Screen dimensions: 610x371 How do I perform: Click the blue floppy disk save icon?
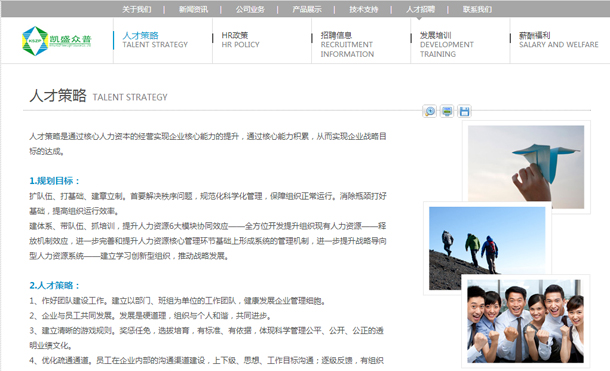click(x=465, y=111)
